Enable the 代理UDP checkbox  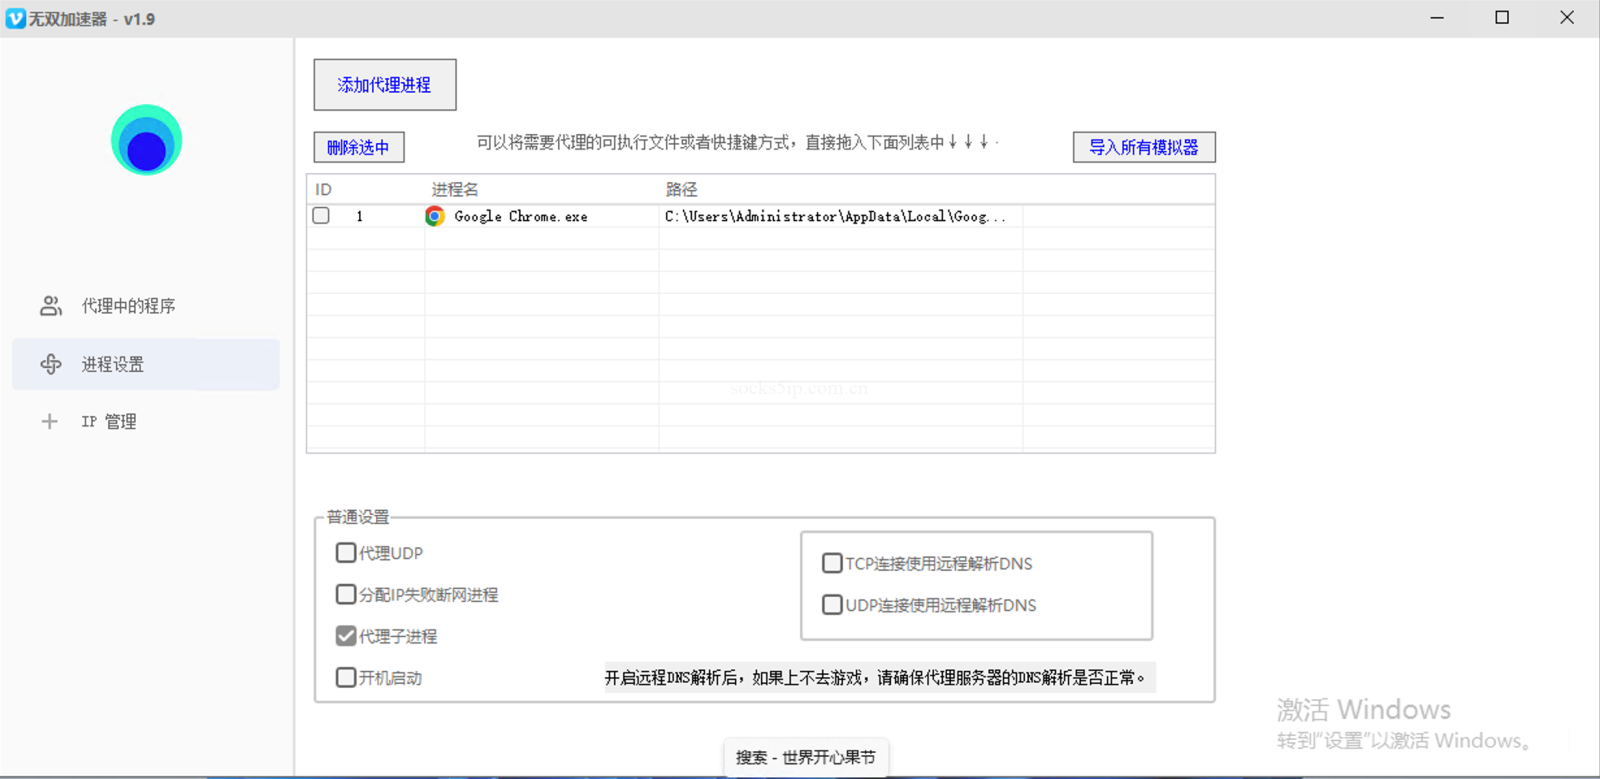[x=346, y=553]
